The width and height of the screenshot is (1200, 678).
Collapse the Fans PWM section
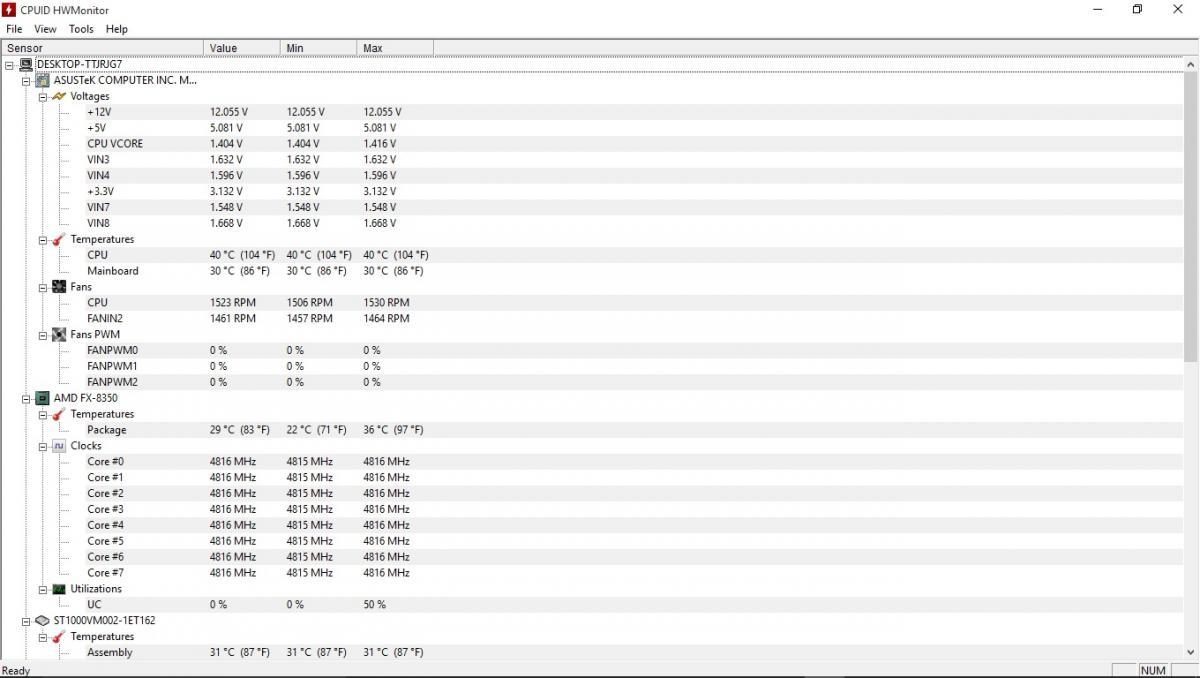(x=43, y=335)
